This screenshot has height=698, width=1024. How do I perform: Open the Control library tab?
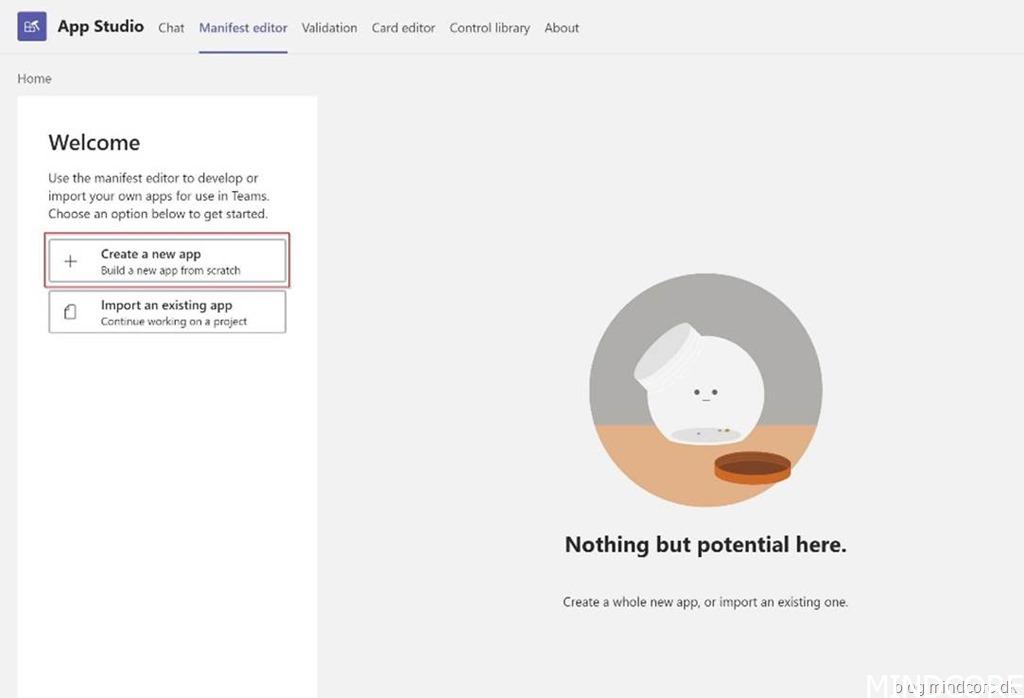pos(489,28)
